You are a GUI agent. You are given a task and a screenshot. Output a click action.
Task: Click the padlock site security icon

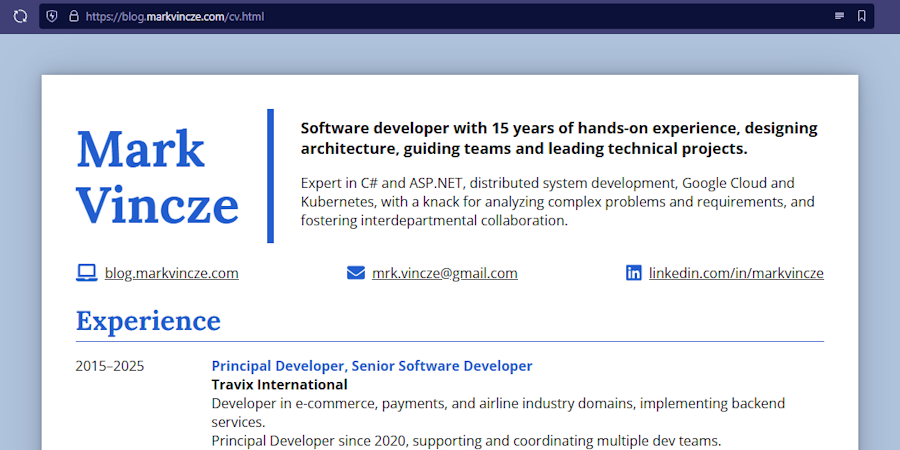tap(73, 16)
